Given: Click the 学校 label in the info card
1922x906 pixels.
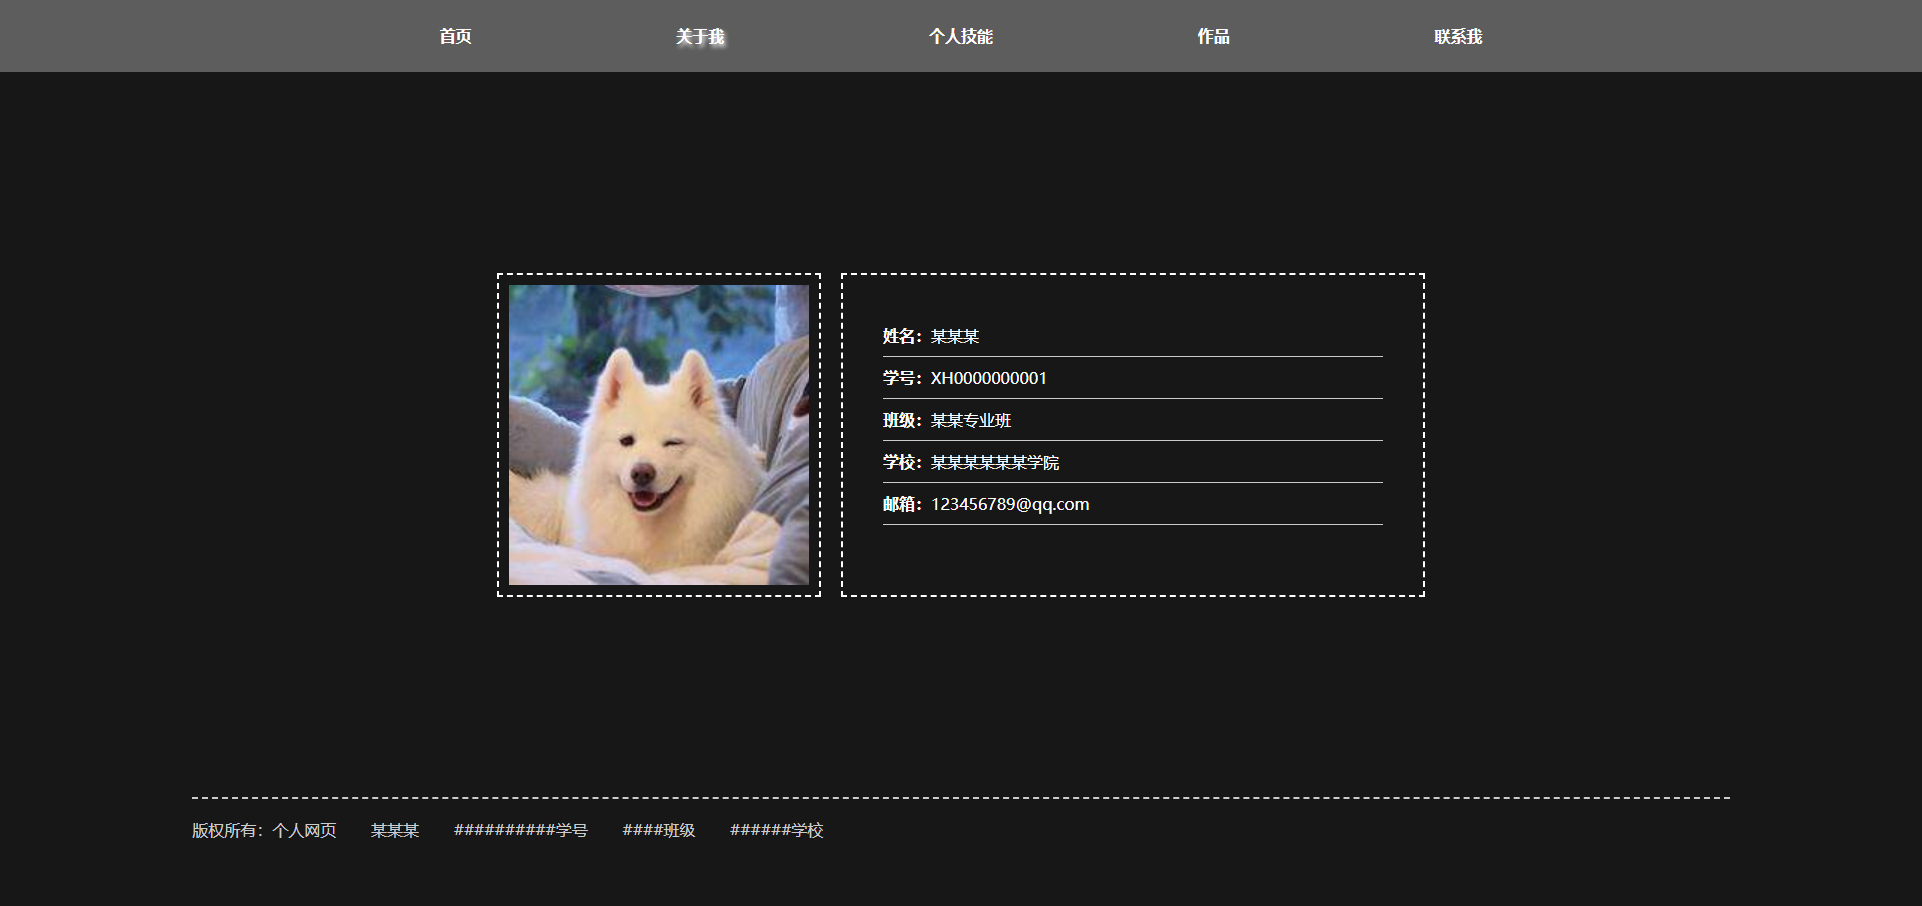Looking at the screenshot, I should [902, 462].
